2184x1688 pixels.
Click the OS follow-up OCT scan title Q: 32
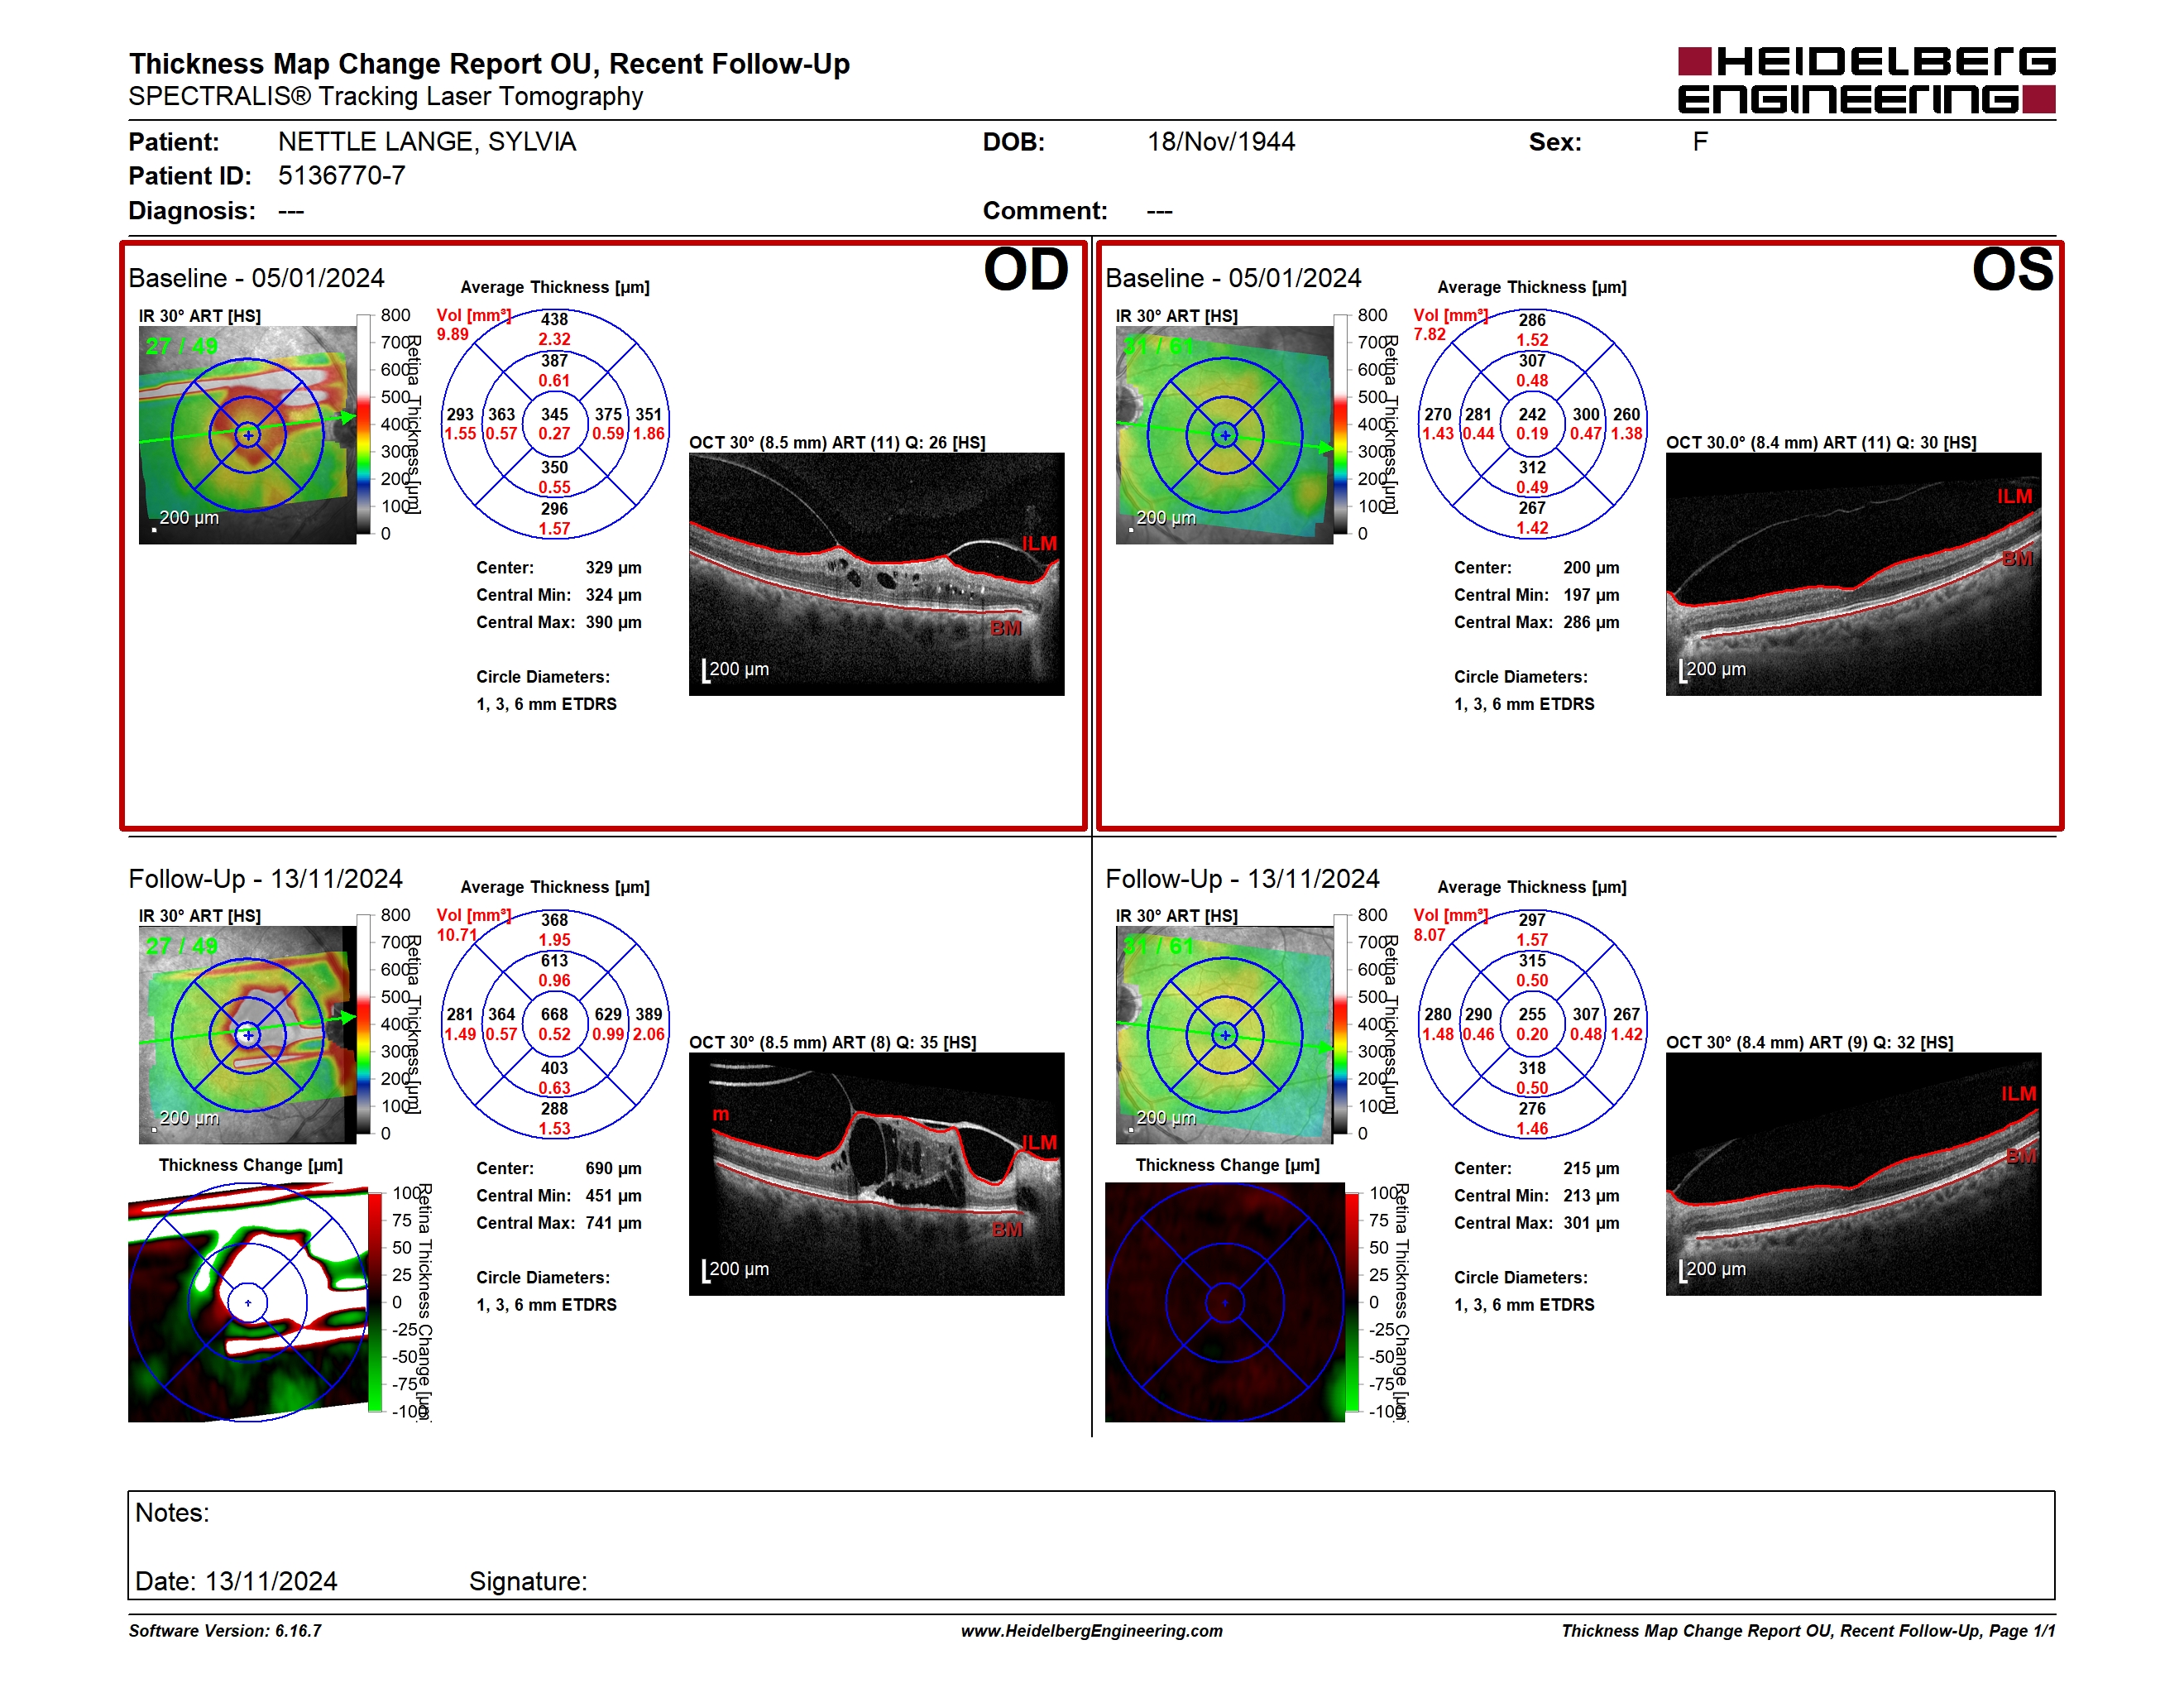pos(1809,1042)
